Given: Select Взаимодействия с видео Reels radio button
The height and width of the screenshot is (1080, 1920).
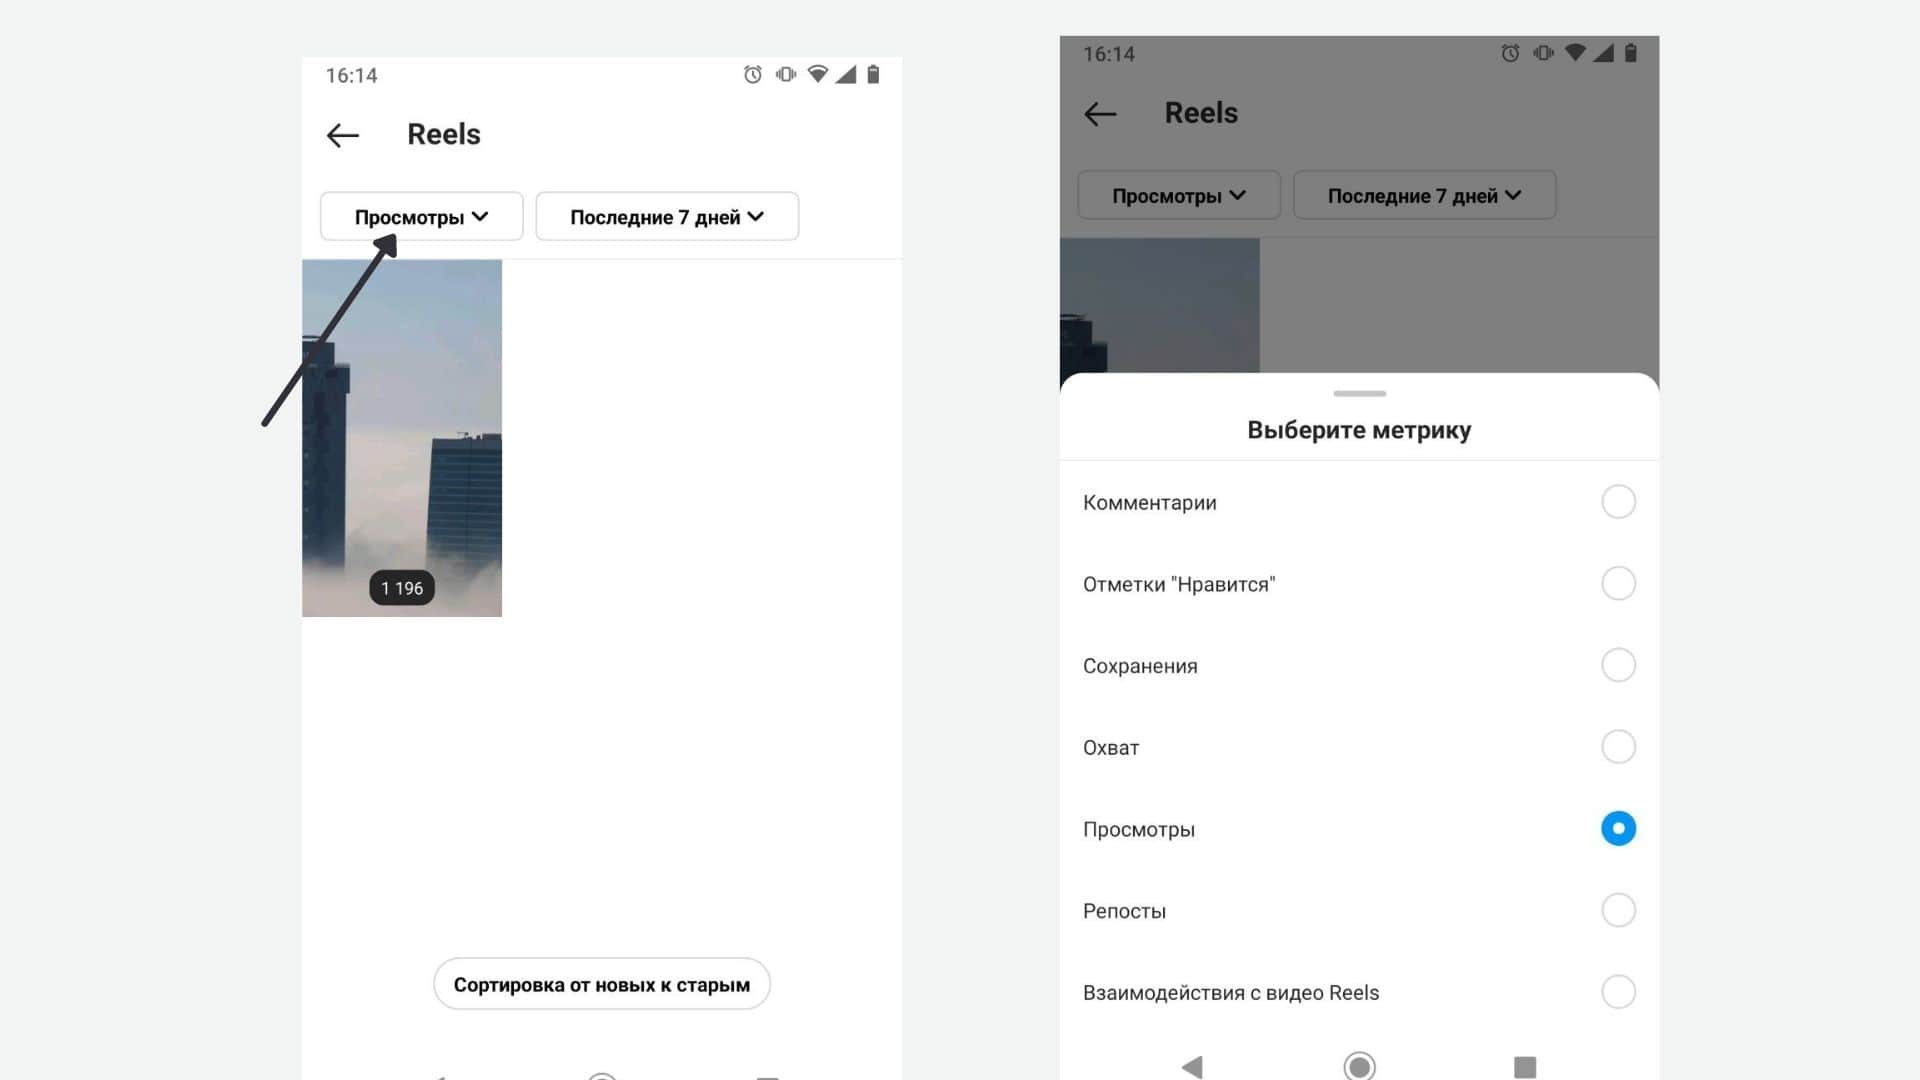Looking at the screenshot, I should tap(1618, 992).
